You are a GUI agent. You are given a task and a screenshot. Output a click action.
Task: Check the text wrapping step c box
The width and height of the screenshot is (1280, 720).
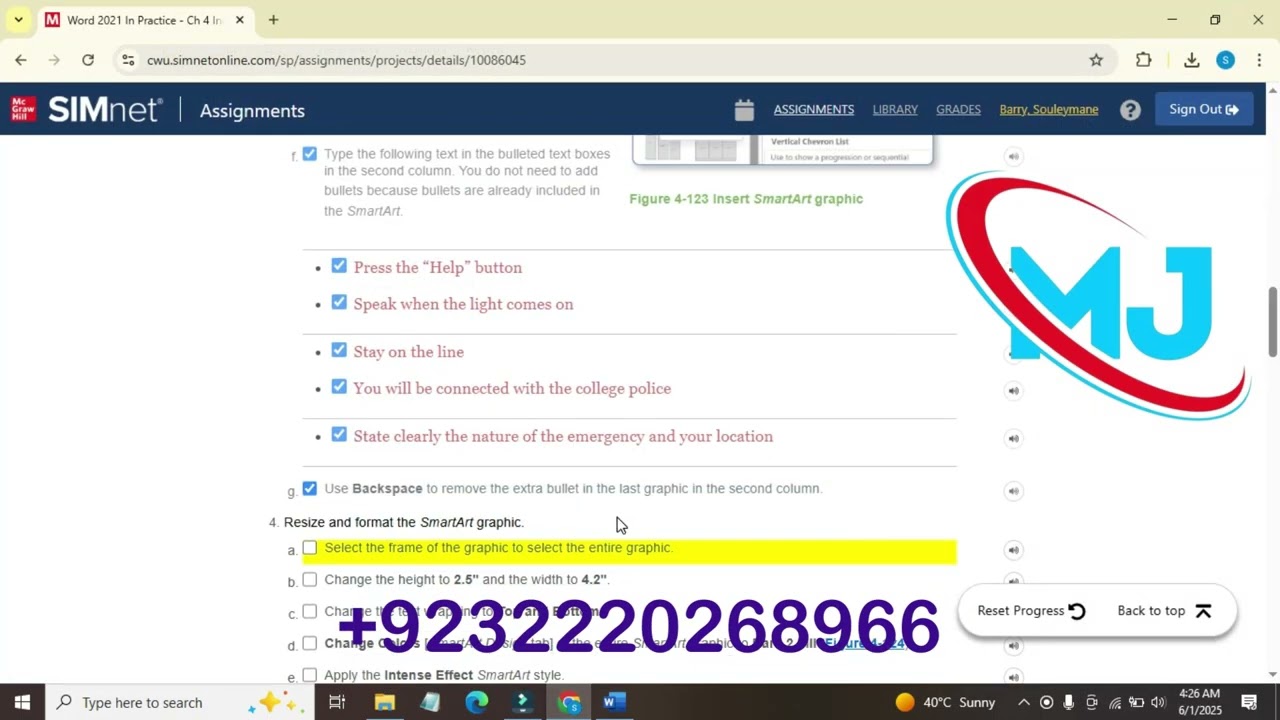(x=310, y=611)
